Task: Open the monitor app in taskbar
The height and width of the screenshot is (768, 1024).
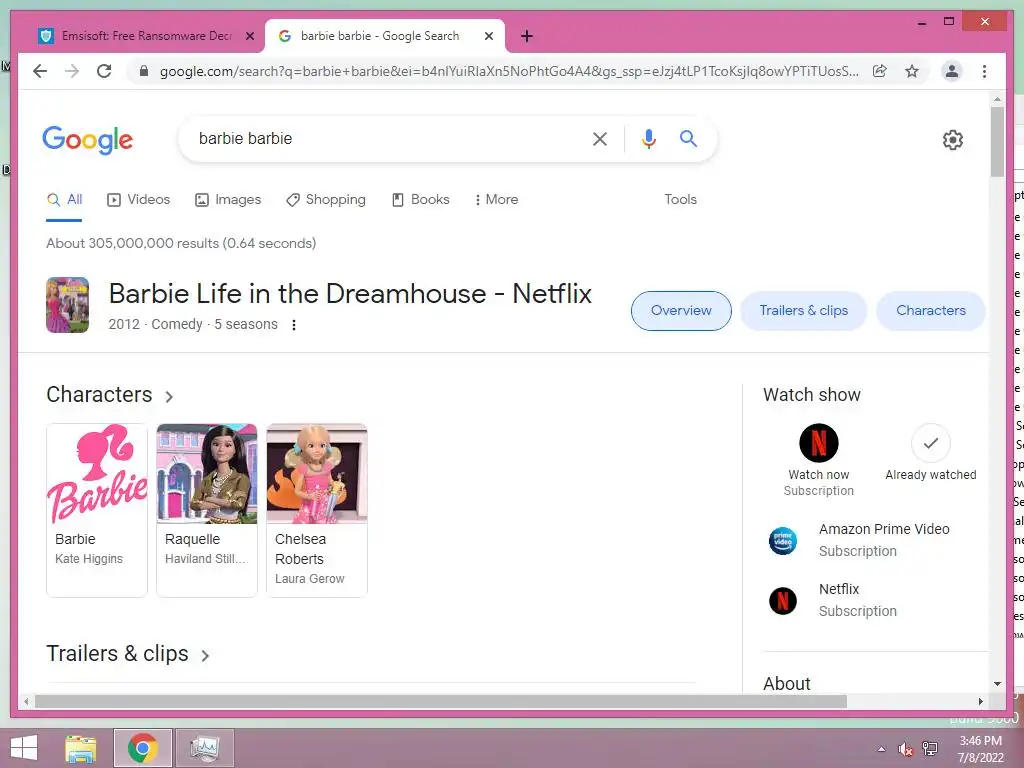Action: pyautogui.click(x=205, y=748)
